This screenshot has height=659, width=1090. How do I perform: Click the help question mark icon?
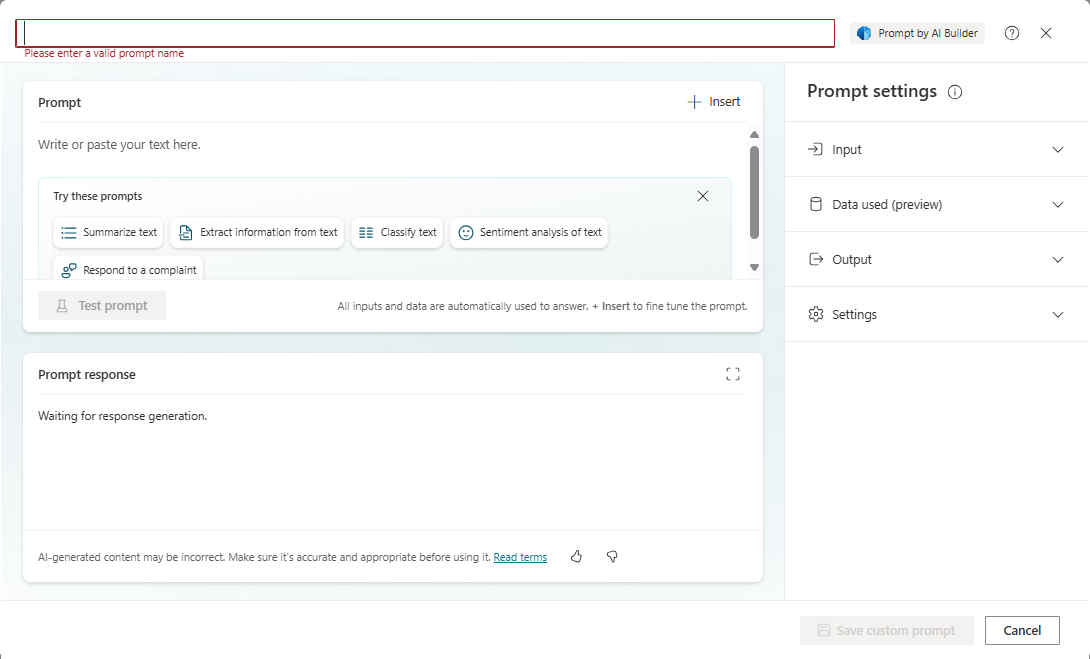pos(1012,33)
